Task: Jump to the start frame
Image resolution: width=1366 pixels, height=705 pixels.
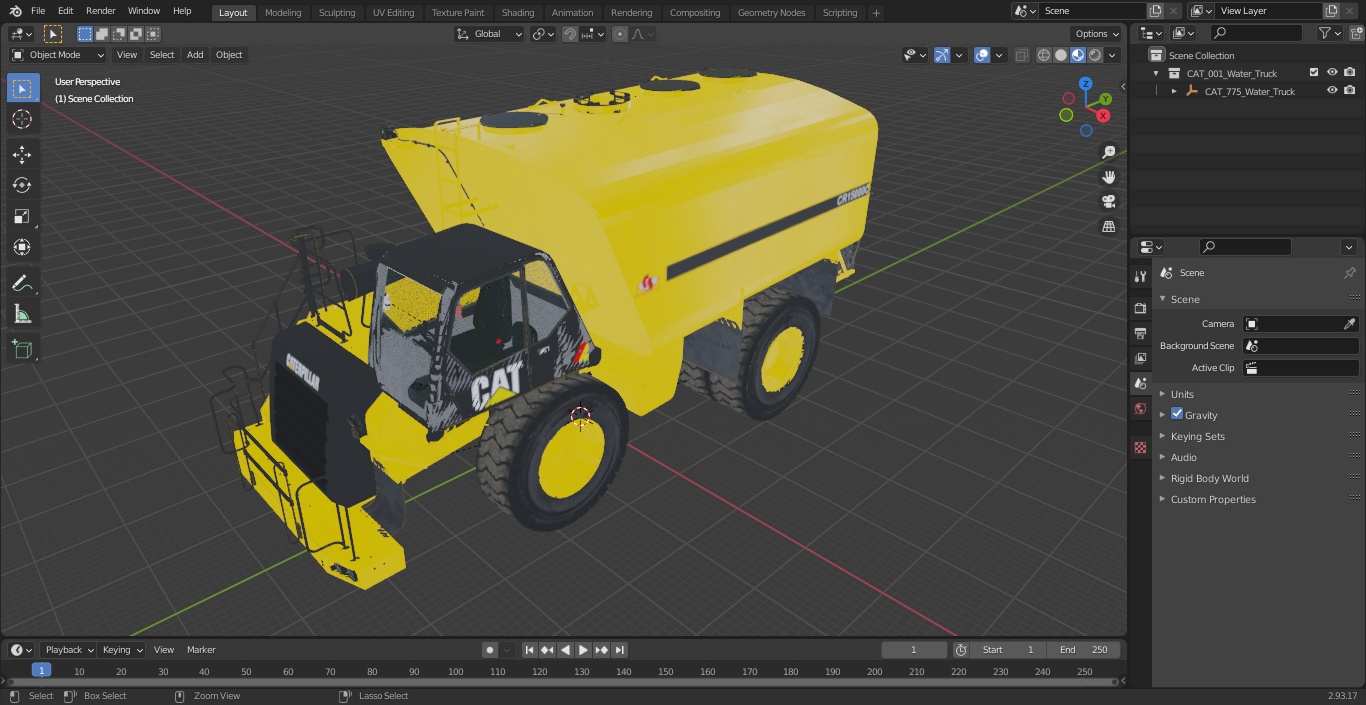Action: click(x=530, y=650)
